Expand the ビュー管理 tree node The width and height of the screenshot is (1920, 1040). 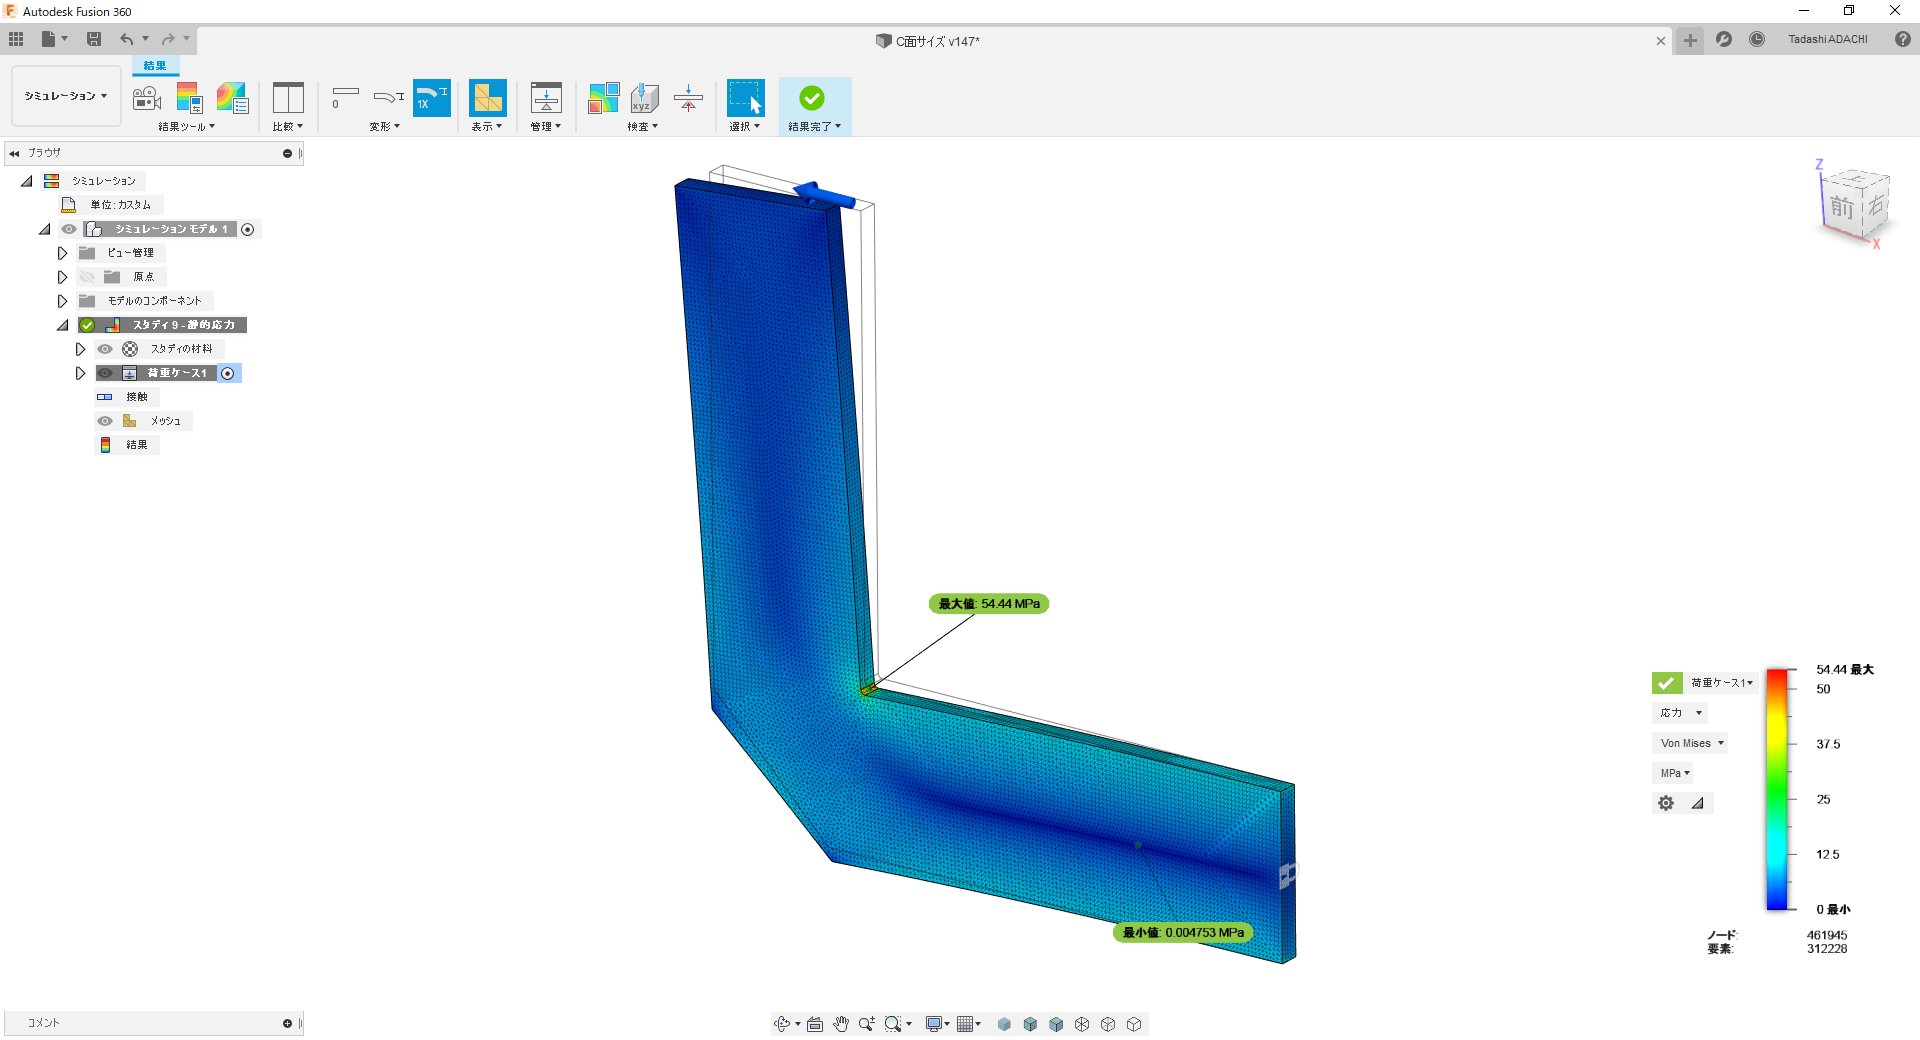pos(62,253)
